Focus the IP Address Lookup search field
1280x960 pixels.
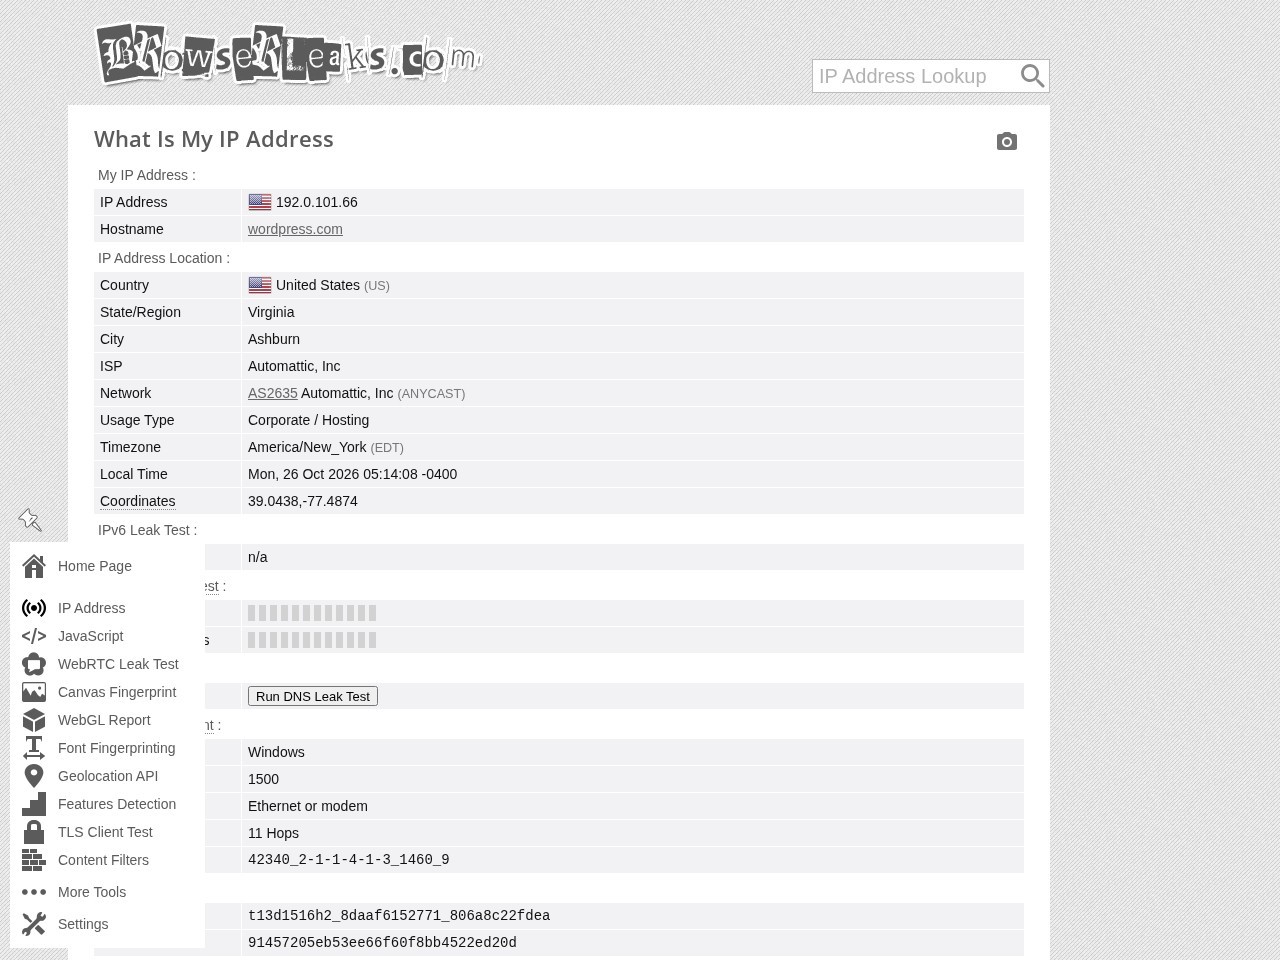[x=915, y=76]
